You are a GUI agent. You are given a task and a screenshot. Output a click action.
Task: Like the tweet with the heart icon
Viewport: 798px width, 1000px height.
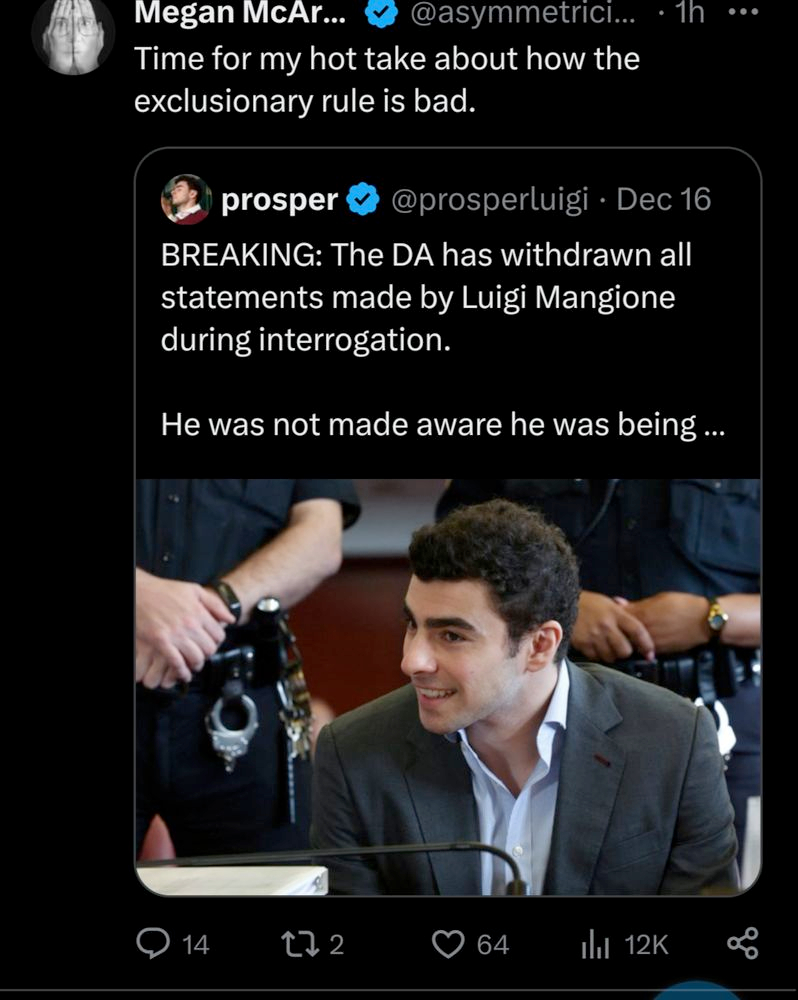[449, 943]
